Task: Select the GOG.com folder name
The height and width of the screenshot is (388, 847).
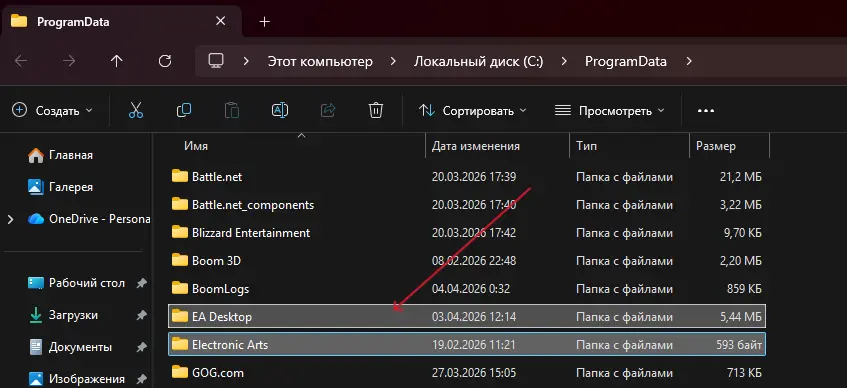Action: click(218, 372)
